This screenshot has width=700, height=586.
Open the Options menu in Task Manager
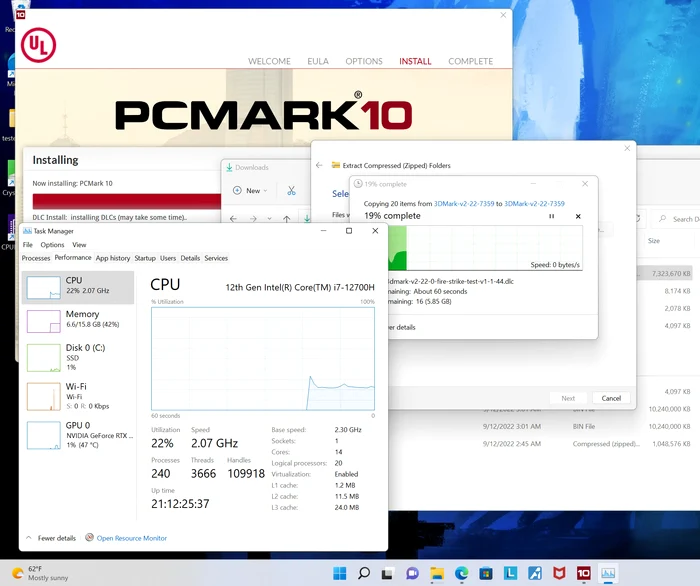52,245
